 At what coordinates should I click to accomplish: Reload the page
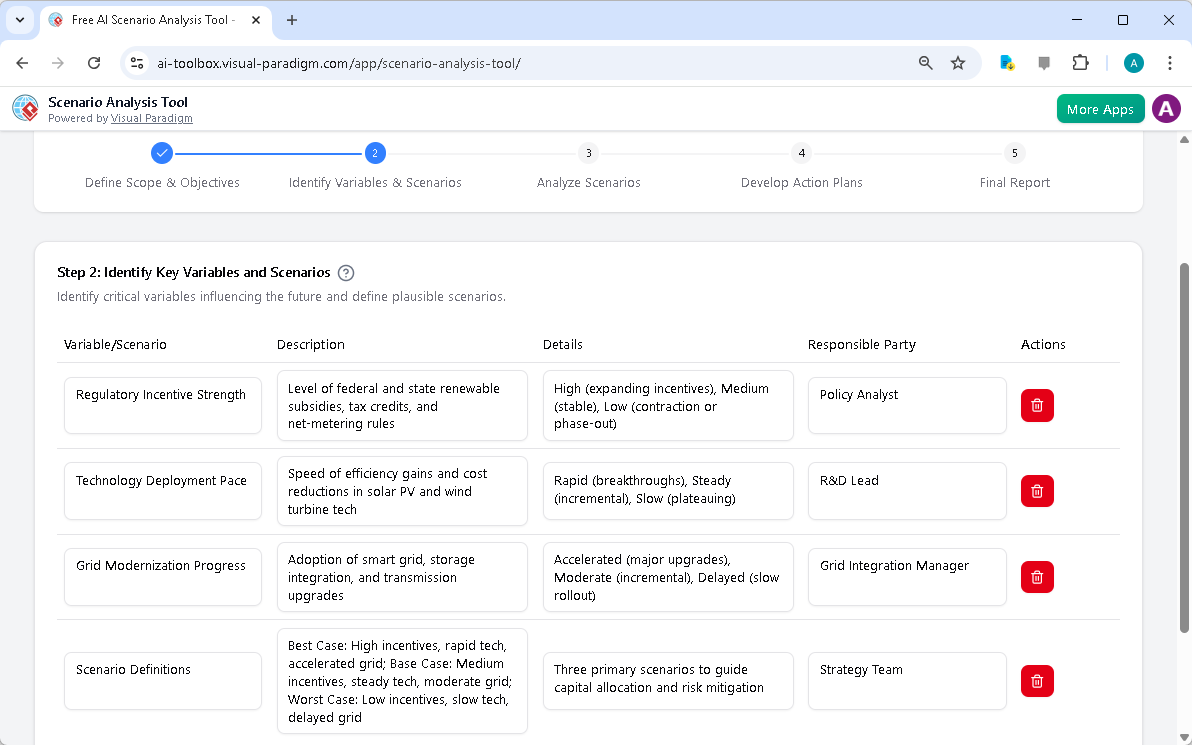click(94, 62)
